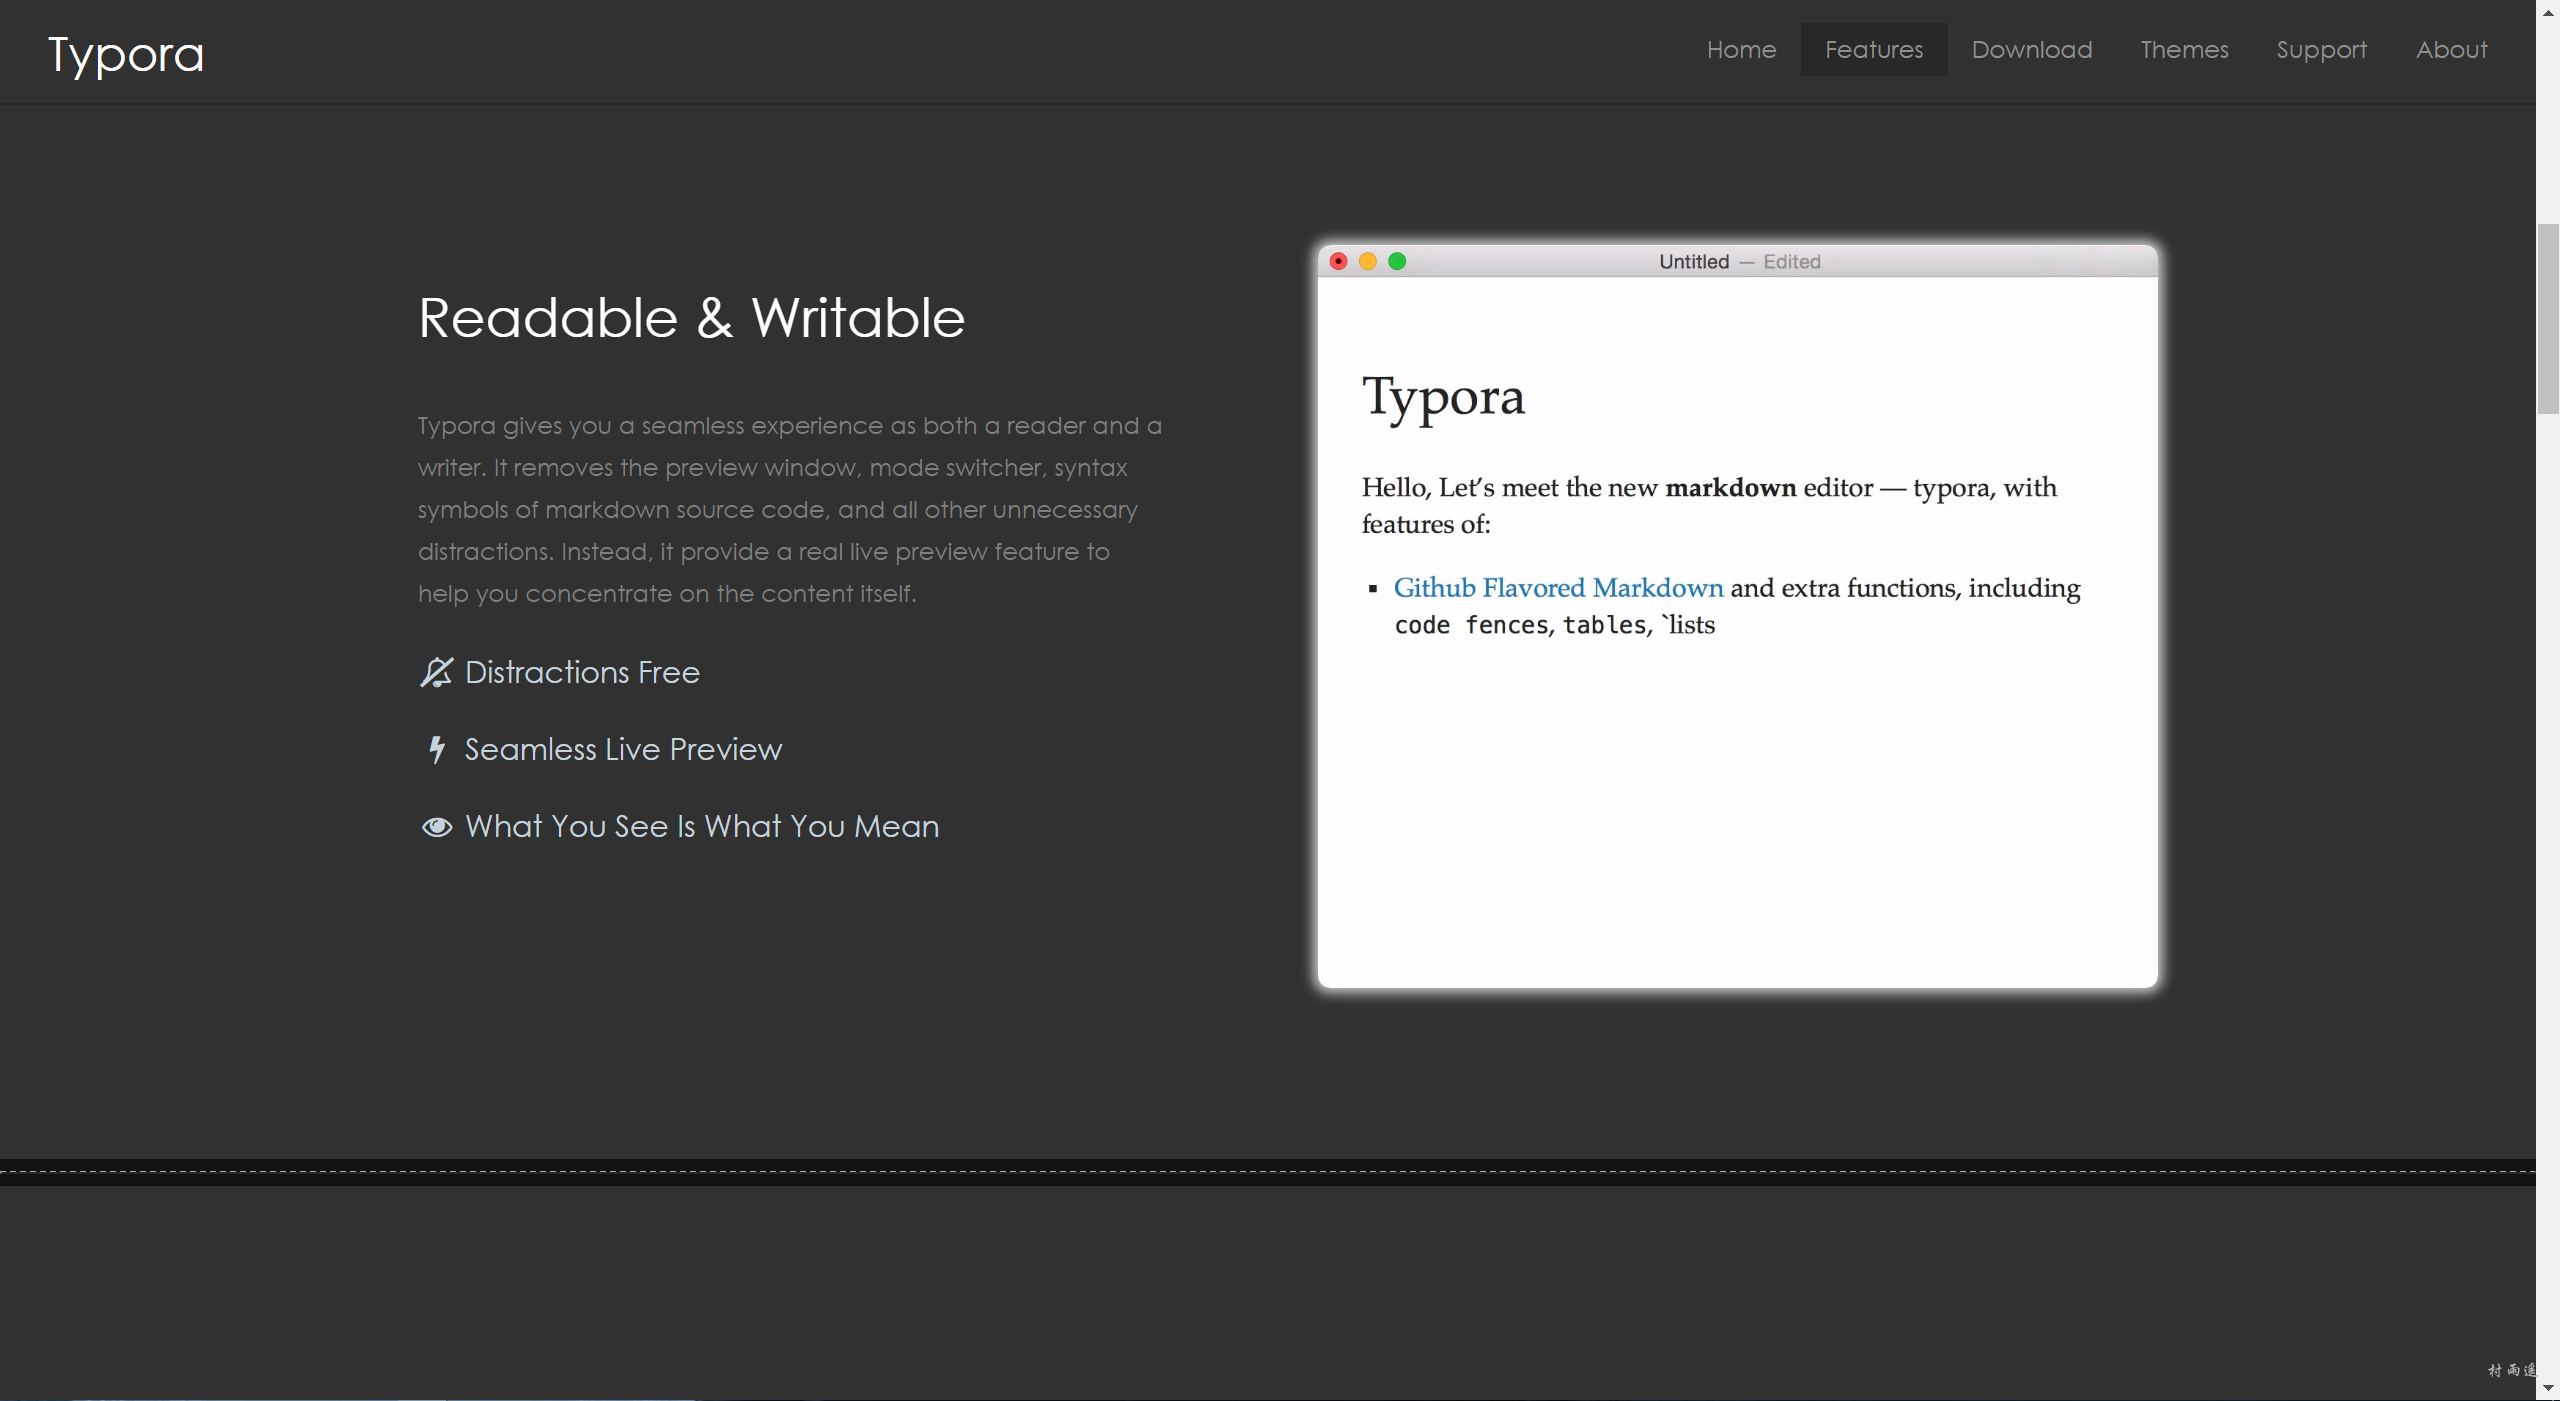Click the red close dot in demo window
2560x1401 pixels.
click(x=1338, y=261)
